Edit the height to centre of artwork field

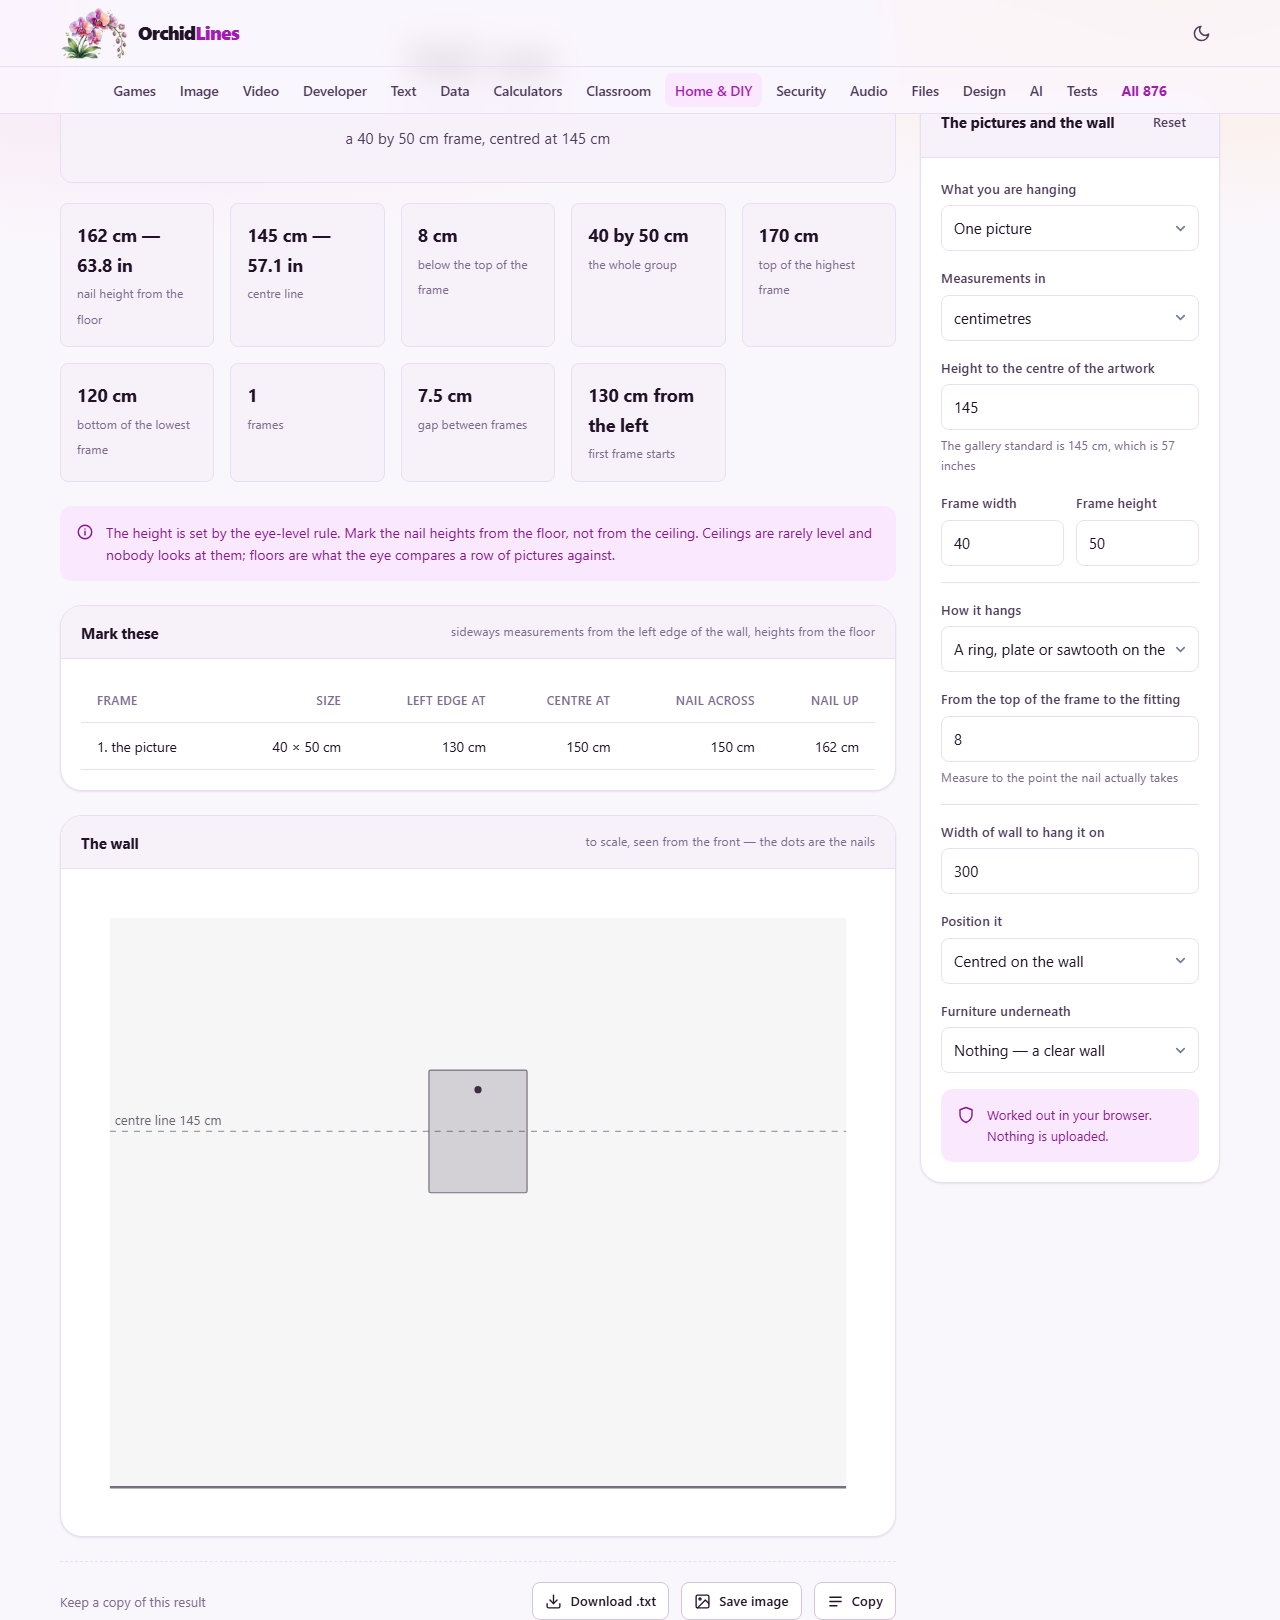(x=1069, y=407)
